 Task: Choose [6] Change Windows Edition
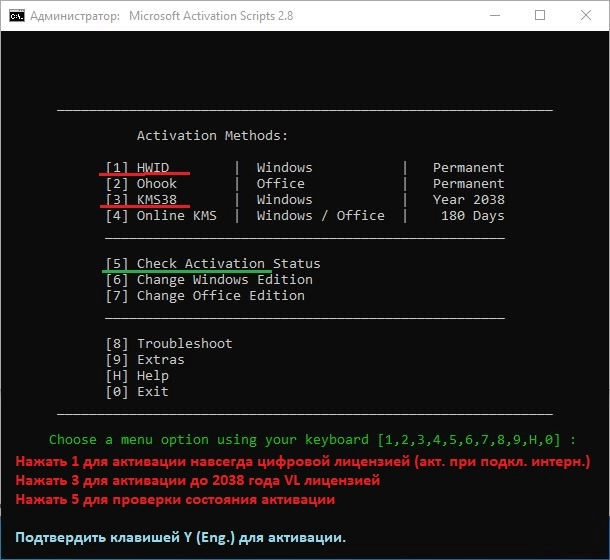point(209,280)
